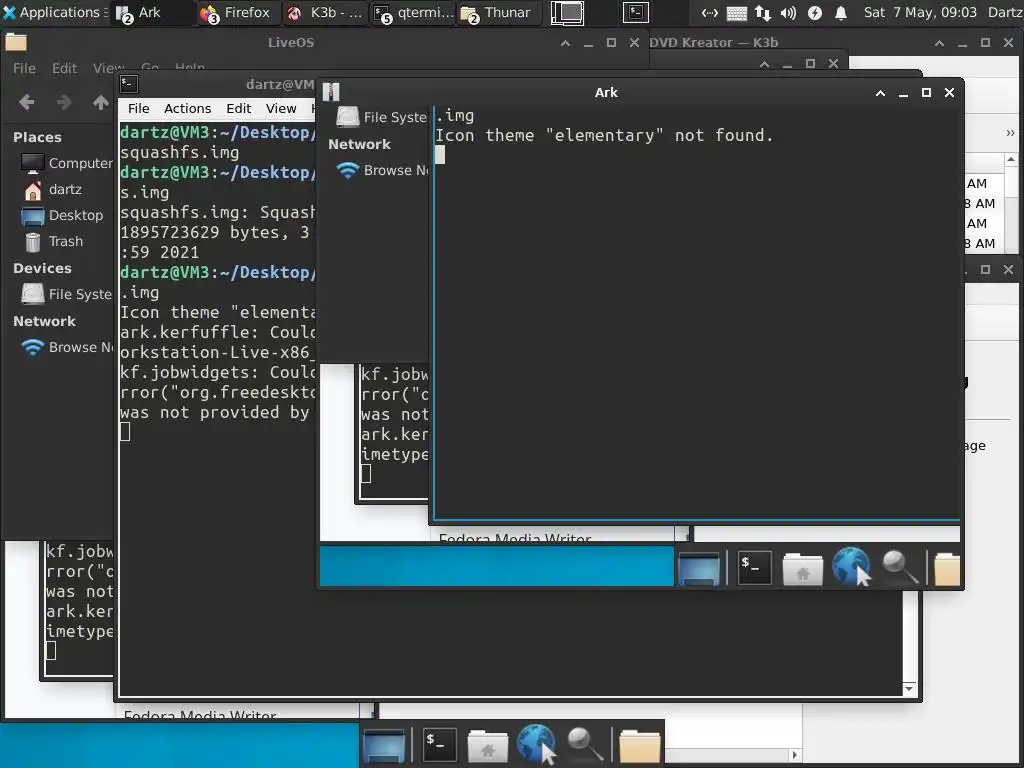Roll up the Ark window with caret button
This screenshot has width=1024, height=768.
(880, 93)
